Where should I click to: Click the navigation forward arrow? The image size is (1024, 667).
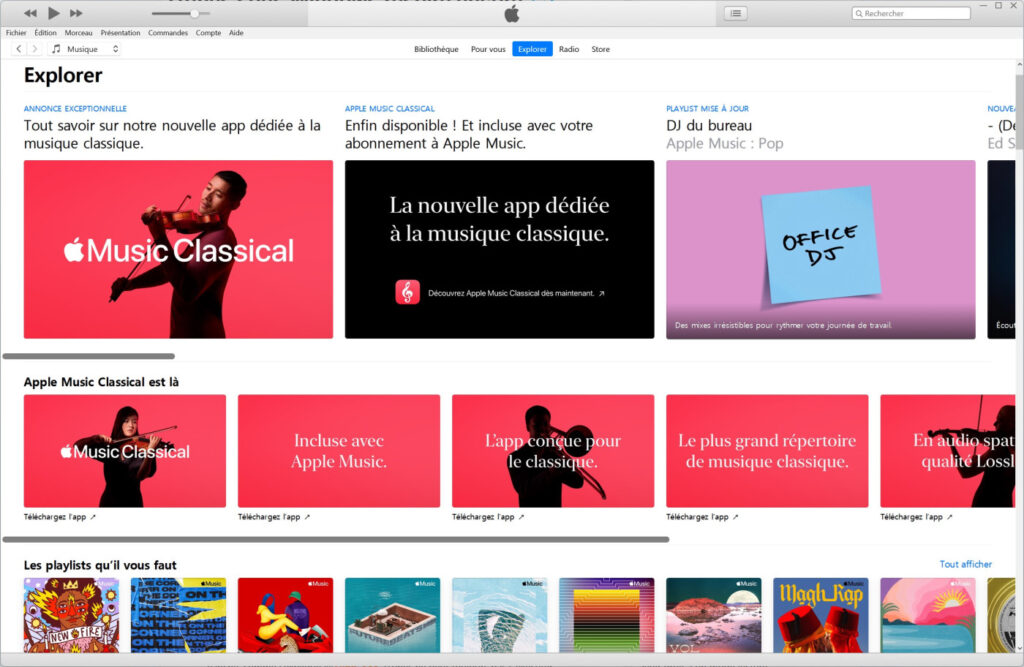coord(35,49)
